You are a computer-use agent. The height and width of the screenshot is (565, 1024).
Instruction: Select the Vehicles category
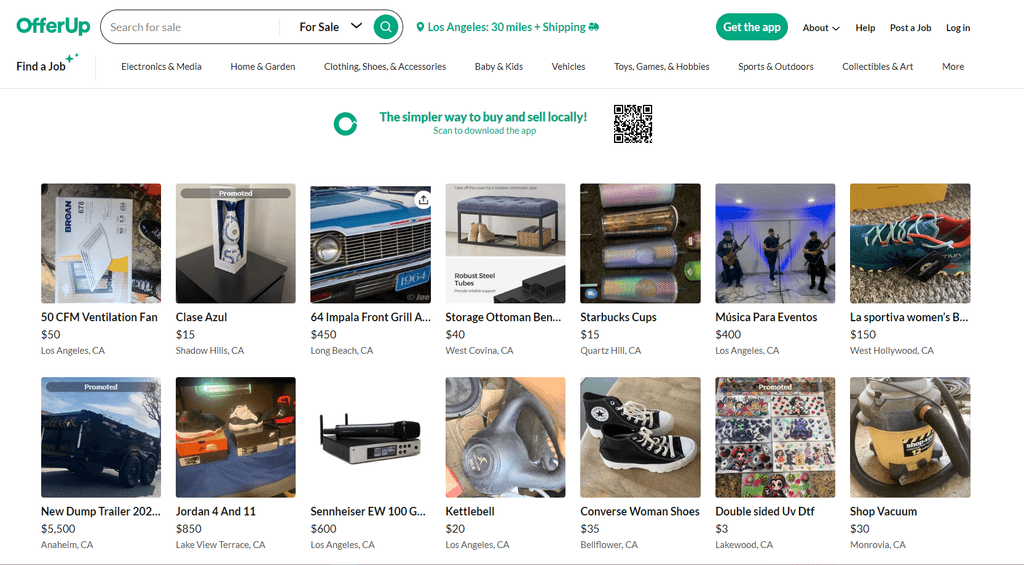pyautogui.click(x=568, y=67)
